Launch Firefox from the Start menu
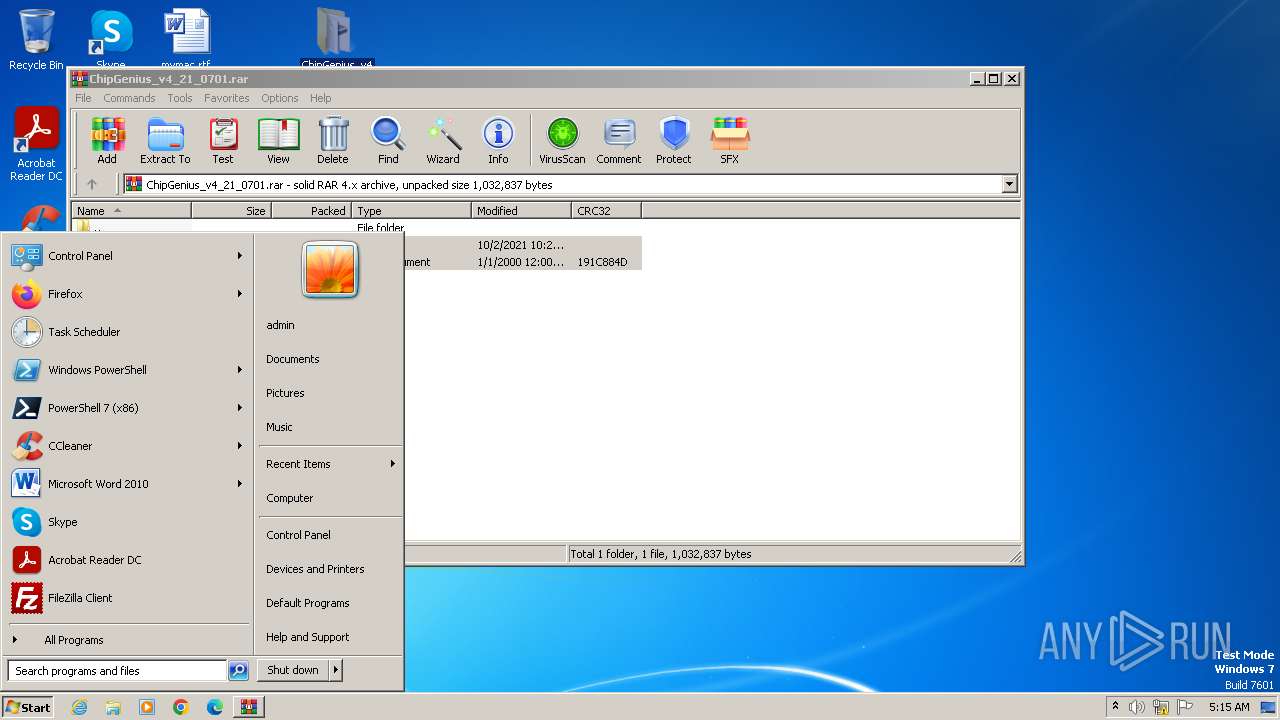The image size is (1280, 720). (x=127, y=294)
